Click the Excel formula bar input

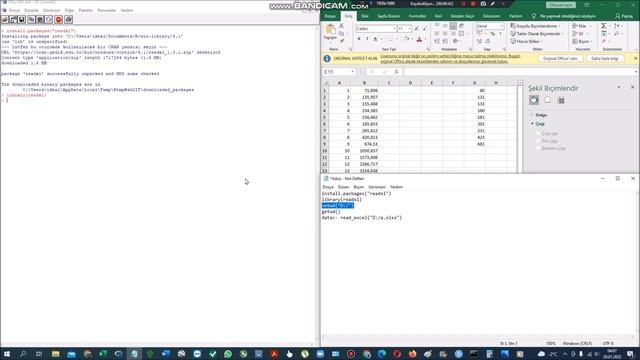(518, 72)
